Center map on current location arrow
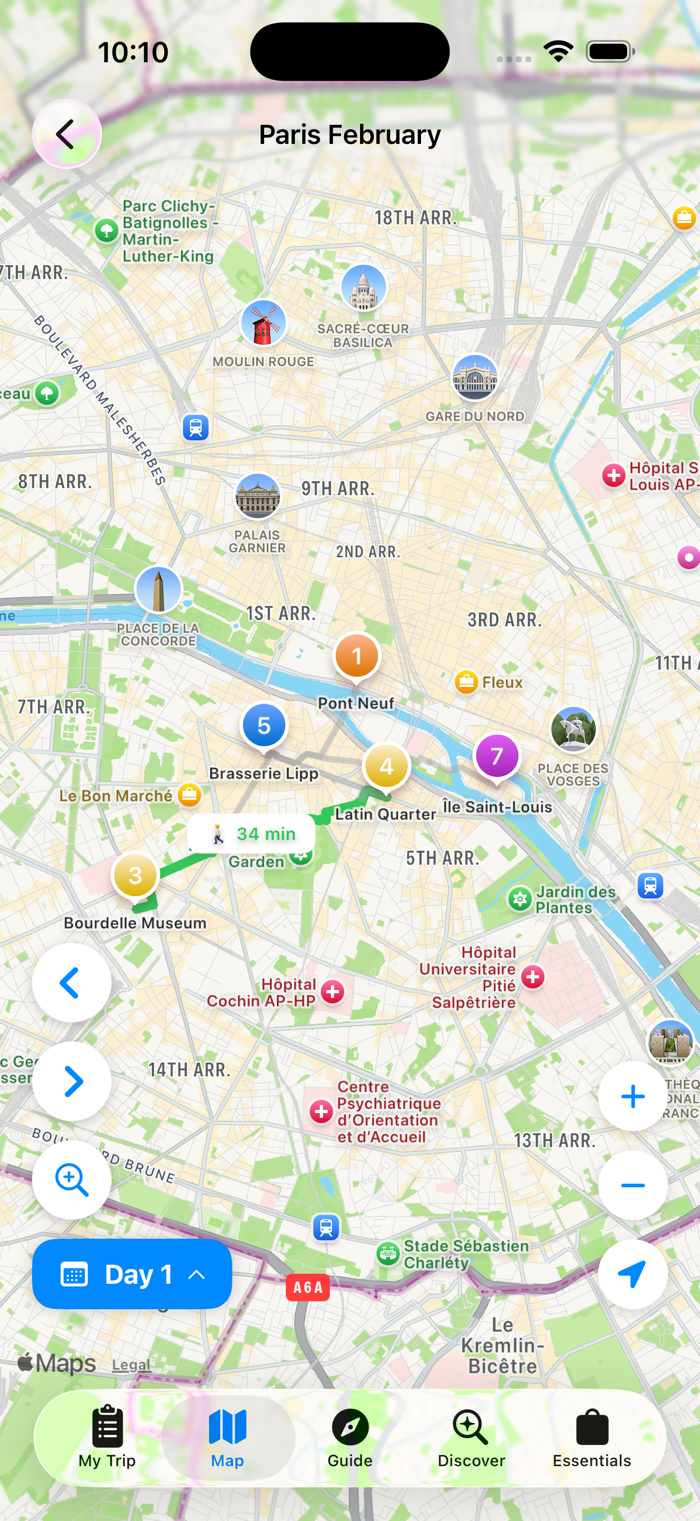 click(632, 1274)
